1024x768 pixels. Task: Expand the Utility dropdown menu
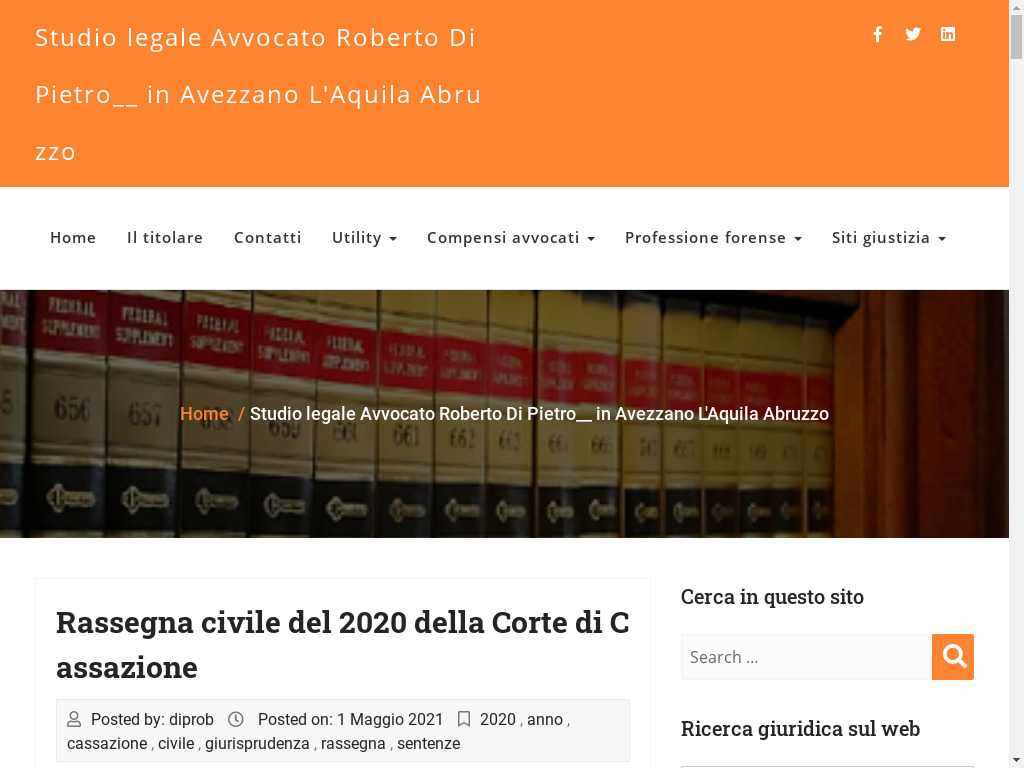click(364, 238)
